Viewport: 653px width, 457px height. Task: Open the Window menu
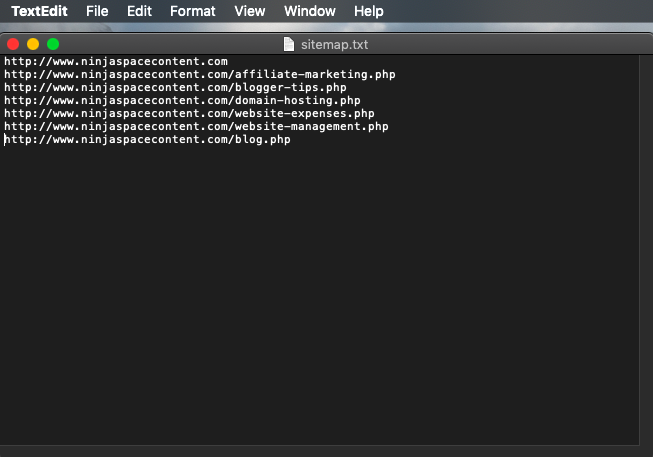(x=310, y=11)
